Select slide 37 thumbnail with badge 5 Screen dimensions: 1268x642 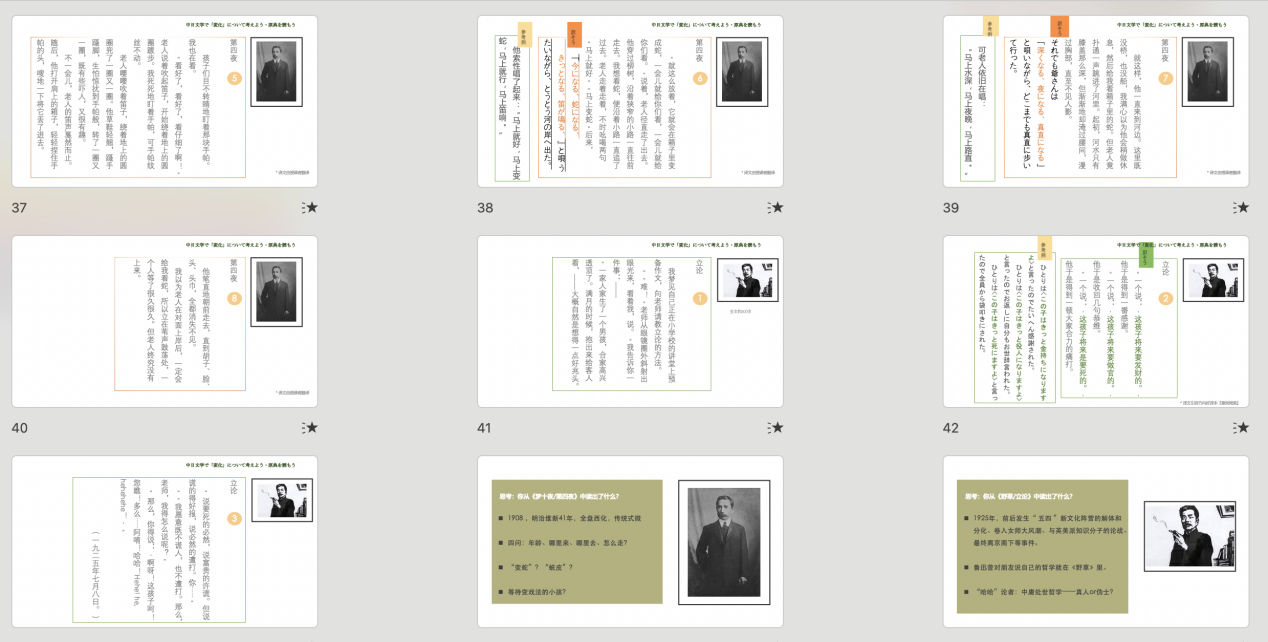click(x=165, y=101)
